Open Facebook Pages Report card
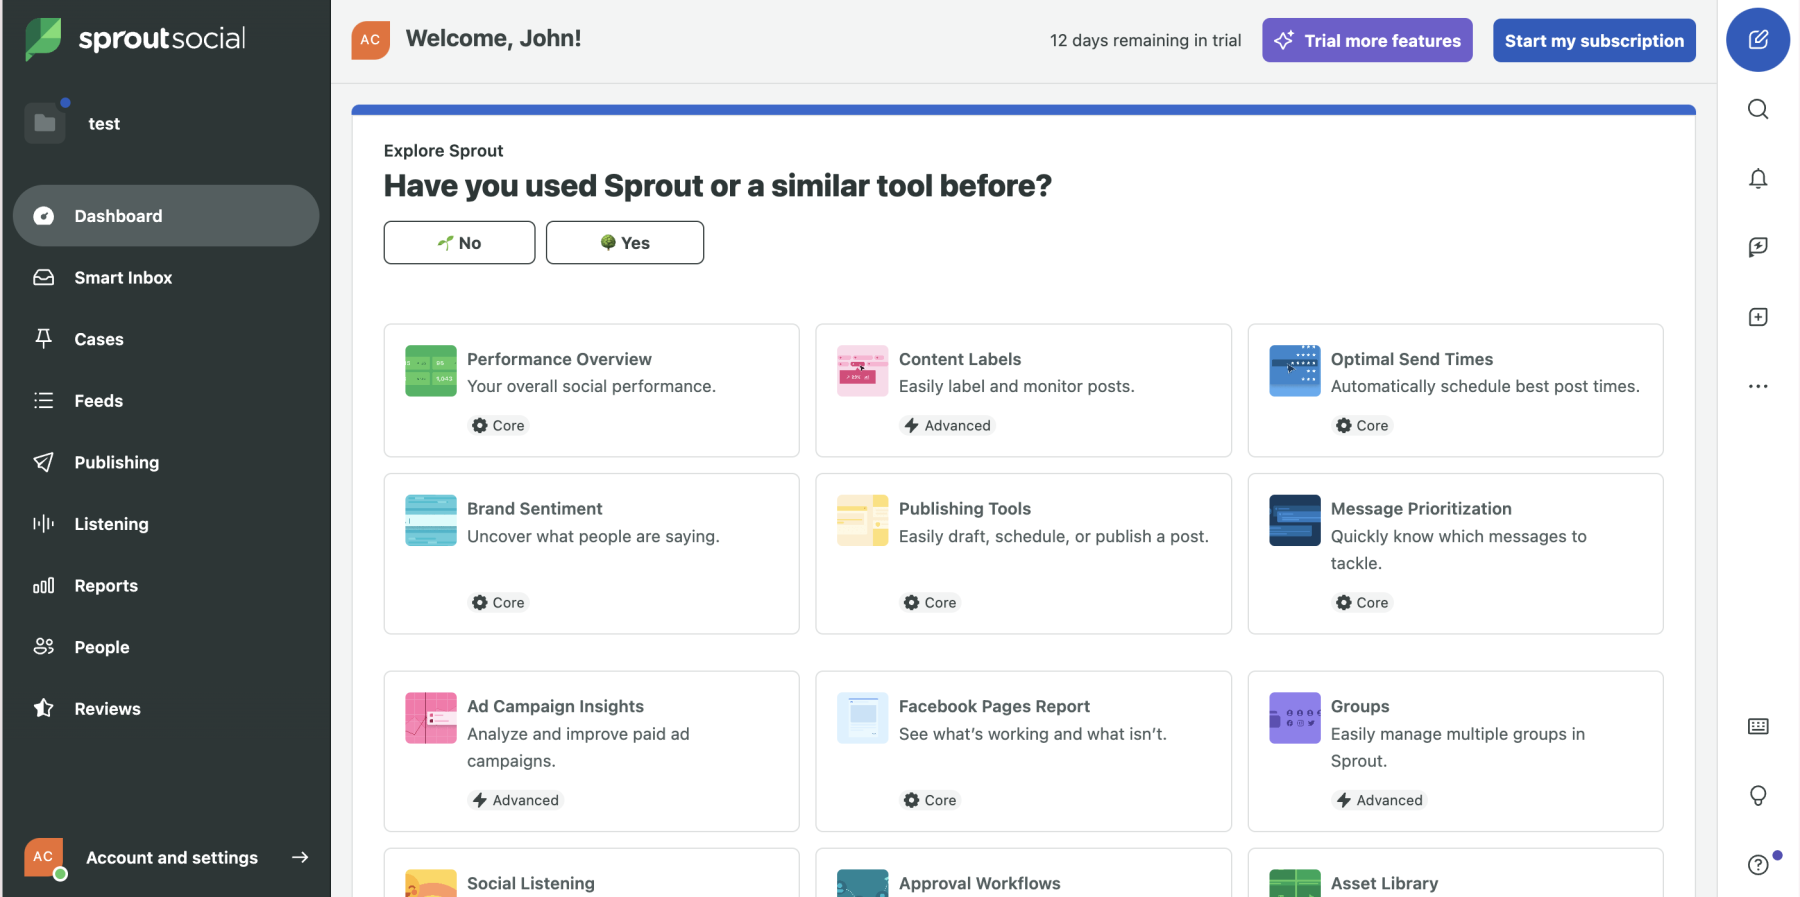Viewport: 1800px width, 897px height. coord(1023,751)
